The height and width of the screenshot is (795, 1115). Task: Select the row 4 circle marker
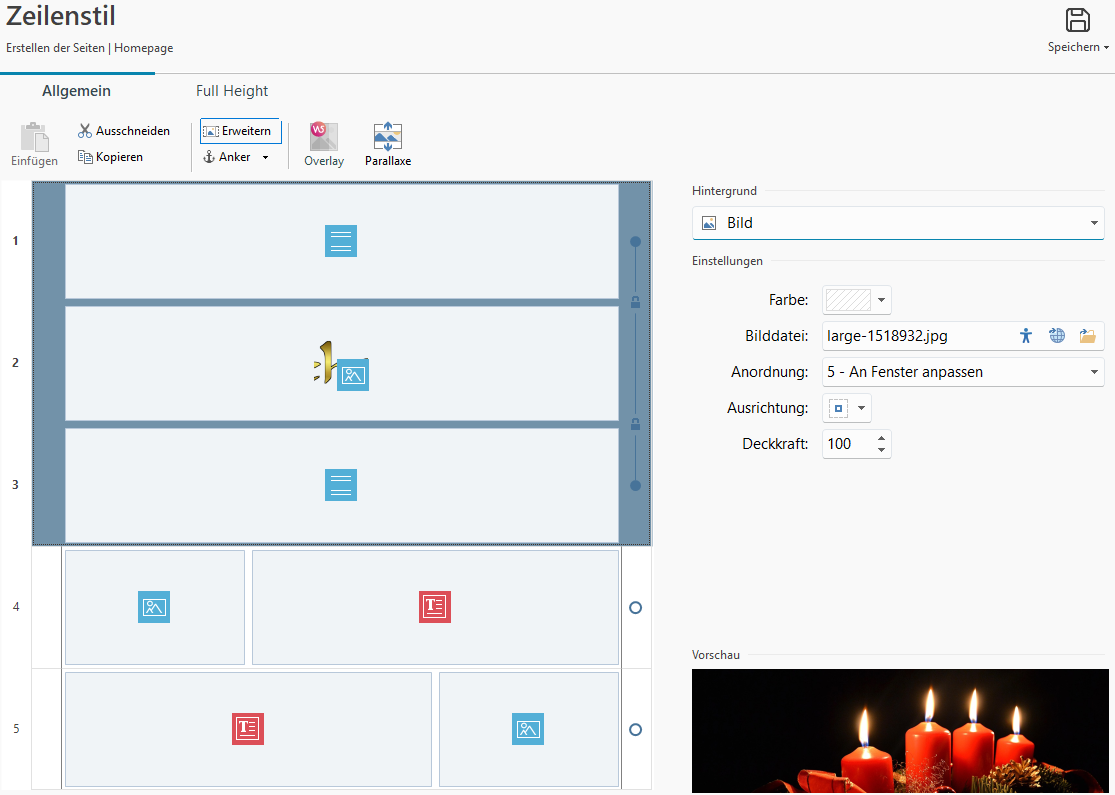635,607
